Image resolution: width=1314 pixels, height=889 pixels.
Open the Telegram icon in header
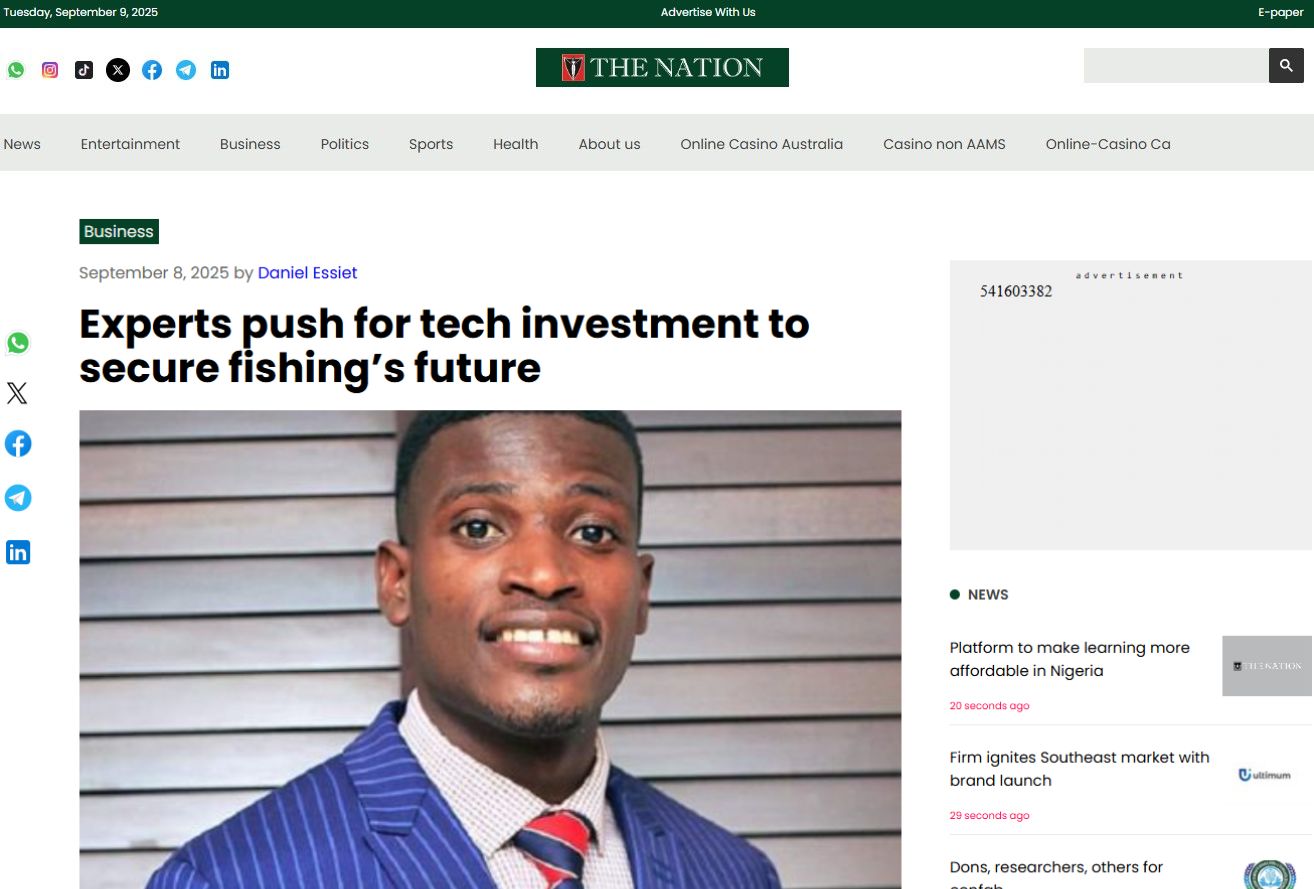(186, 70)
